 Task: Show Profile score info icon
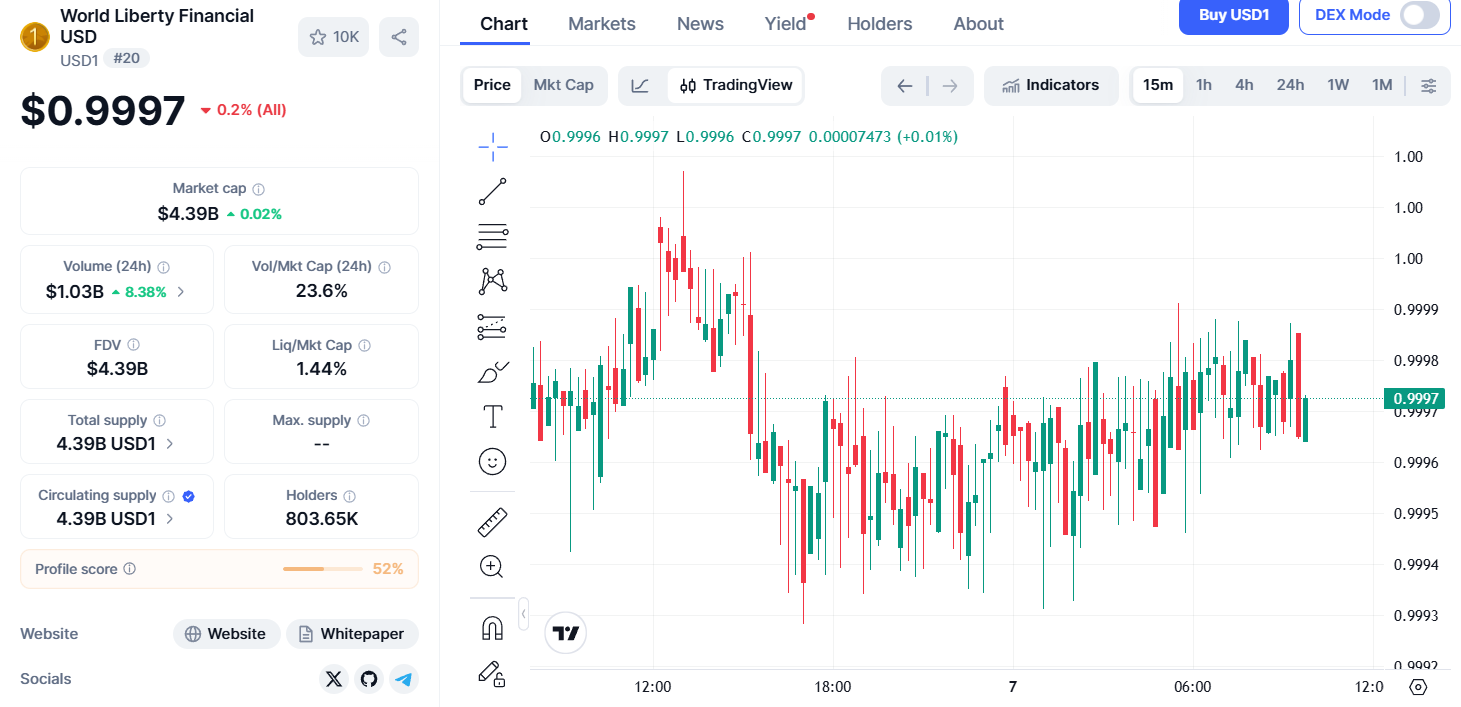coord(130,569)
